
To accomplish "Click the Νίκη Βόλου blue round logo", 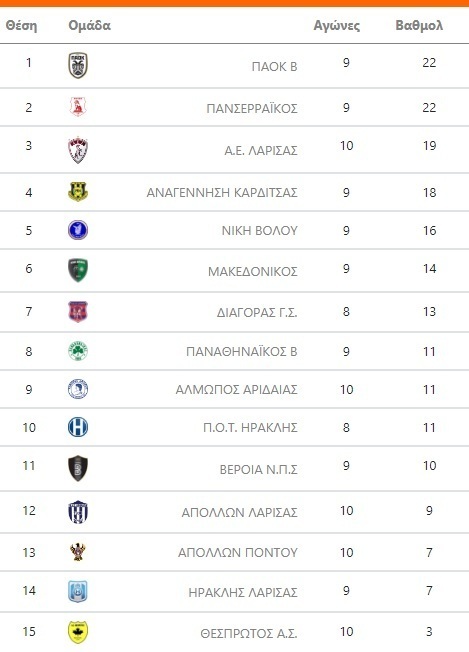I will pos(78,230).
